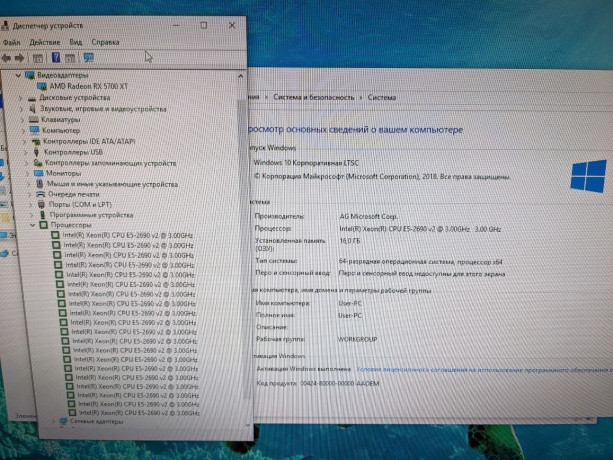Click the Просмотр основных сведений heading
613x460 pixels.
355,129
